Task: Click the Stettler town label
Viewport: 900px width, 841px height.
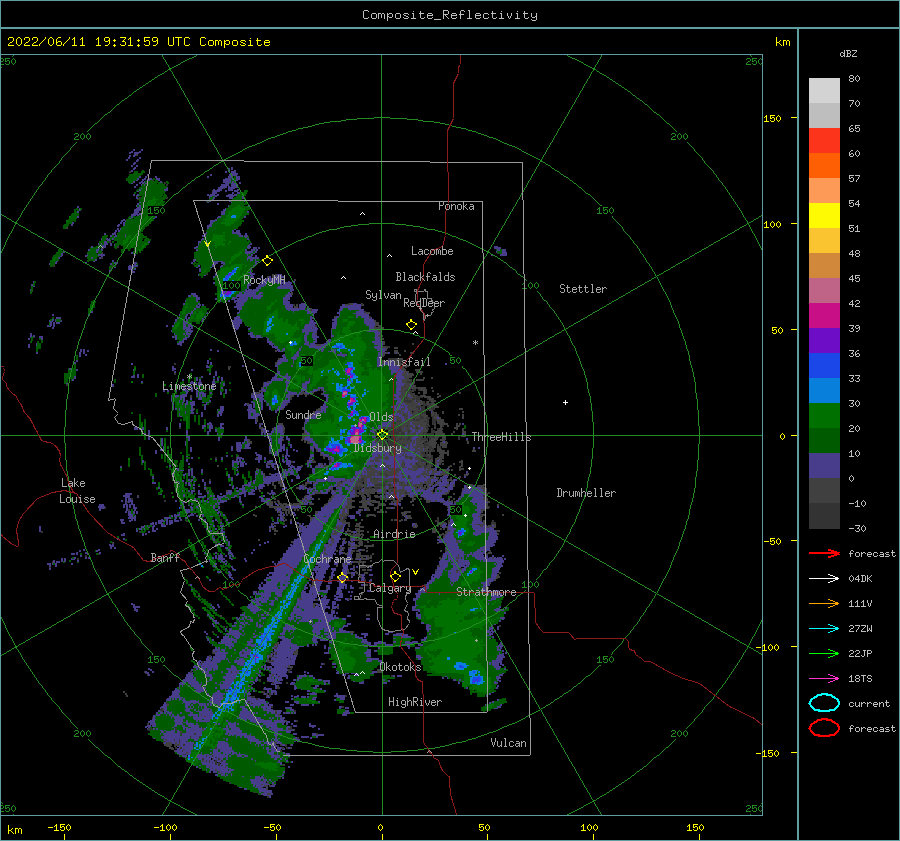Action: 583,289
